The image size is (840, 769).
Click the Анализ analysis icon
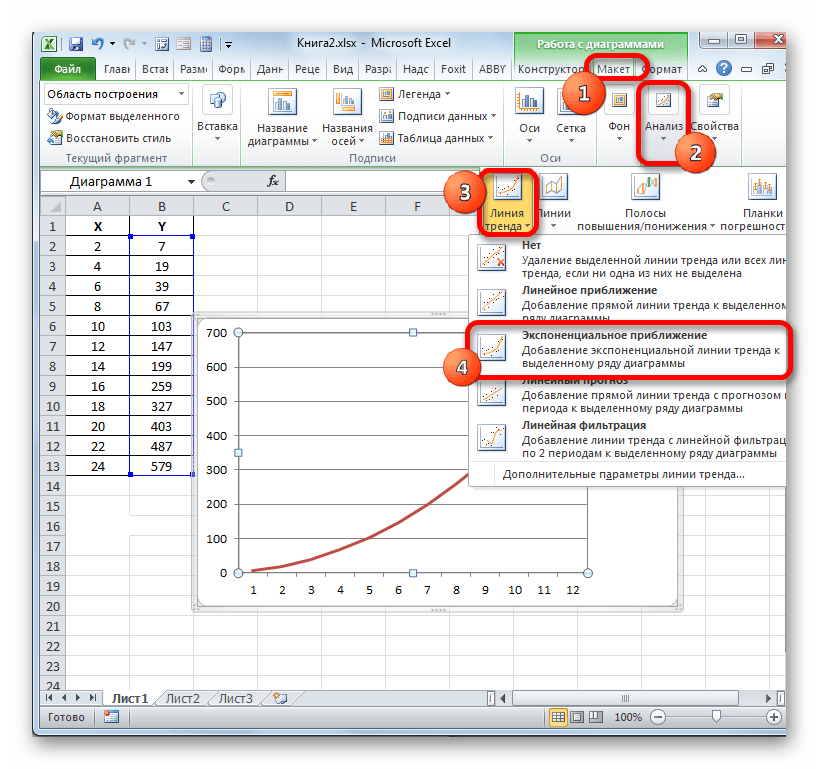pos(663,100)
